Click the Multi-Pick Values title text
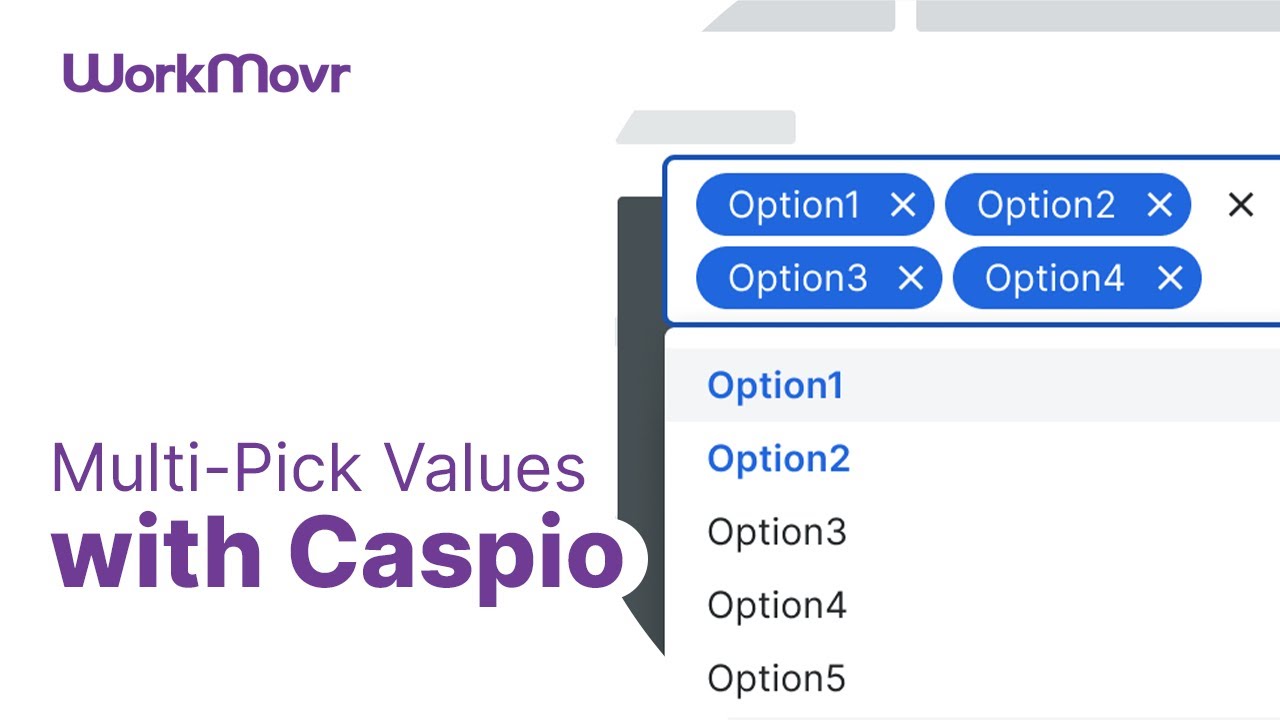The height and width of the screenshot is (720, 1280). (x=318, y=469)
